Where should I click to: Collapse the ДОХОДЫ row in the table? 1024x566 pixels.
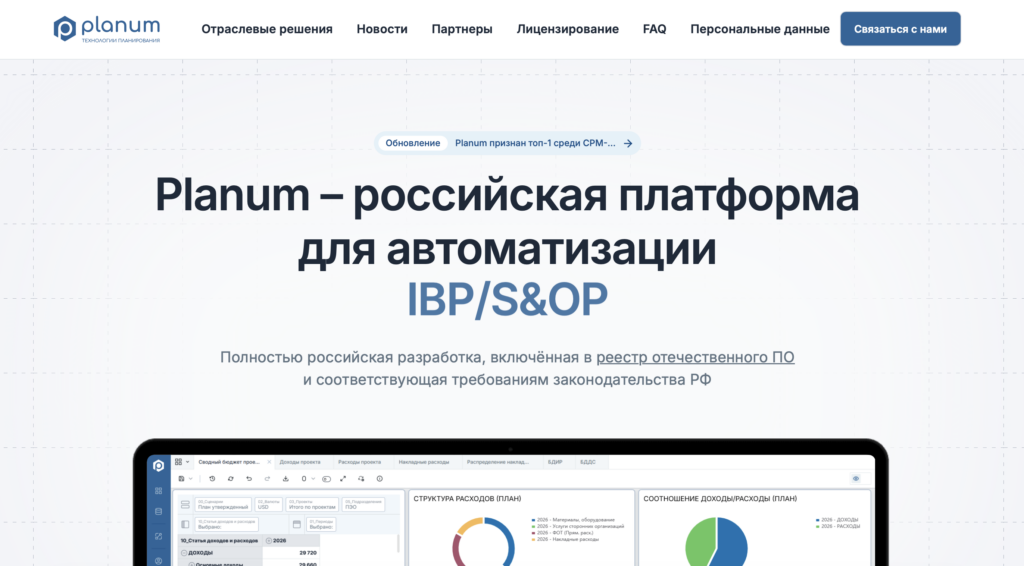184,552
